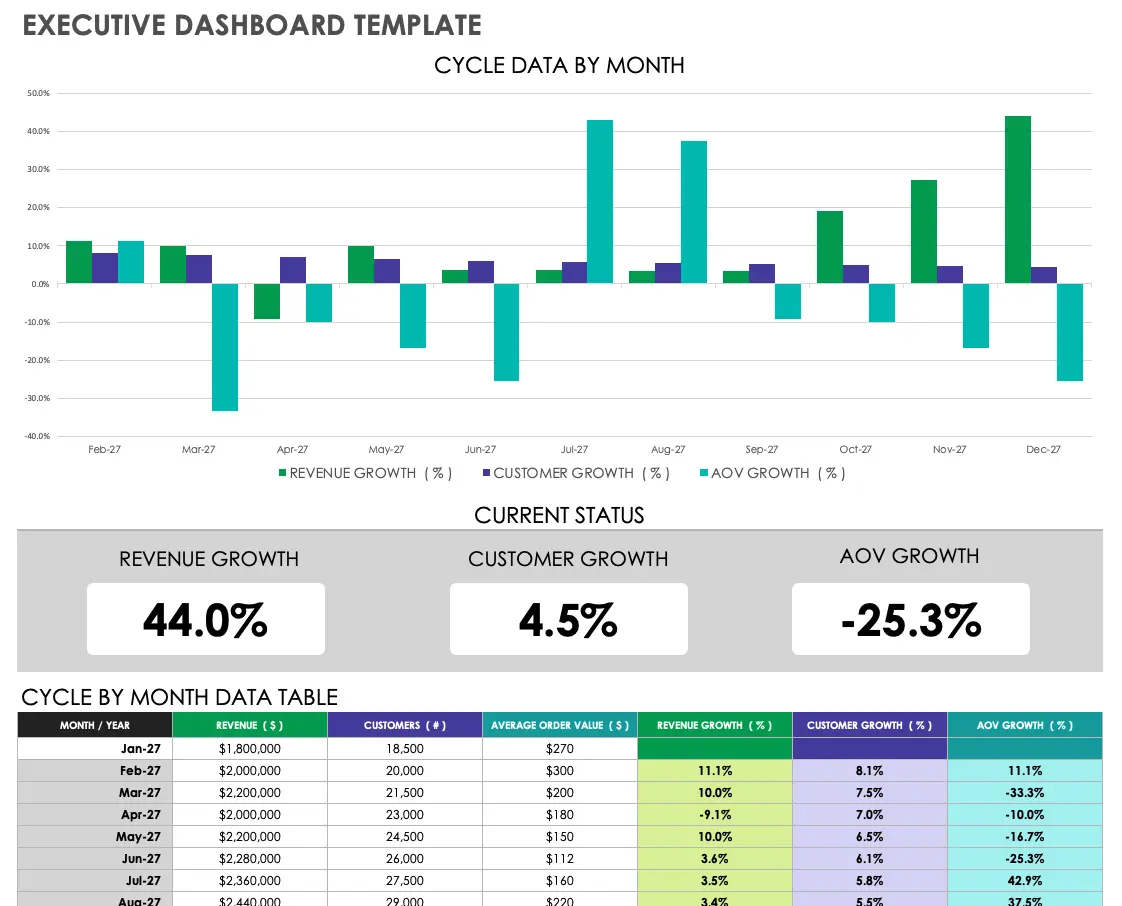Select the CURRENT STATUS section heading
The image size is (1122, 906).
559,515
